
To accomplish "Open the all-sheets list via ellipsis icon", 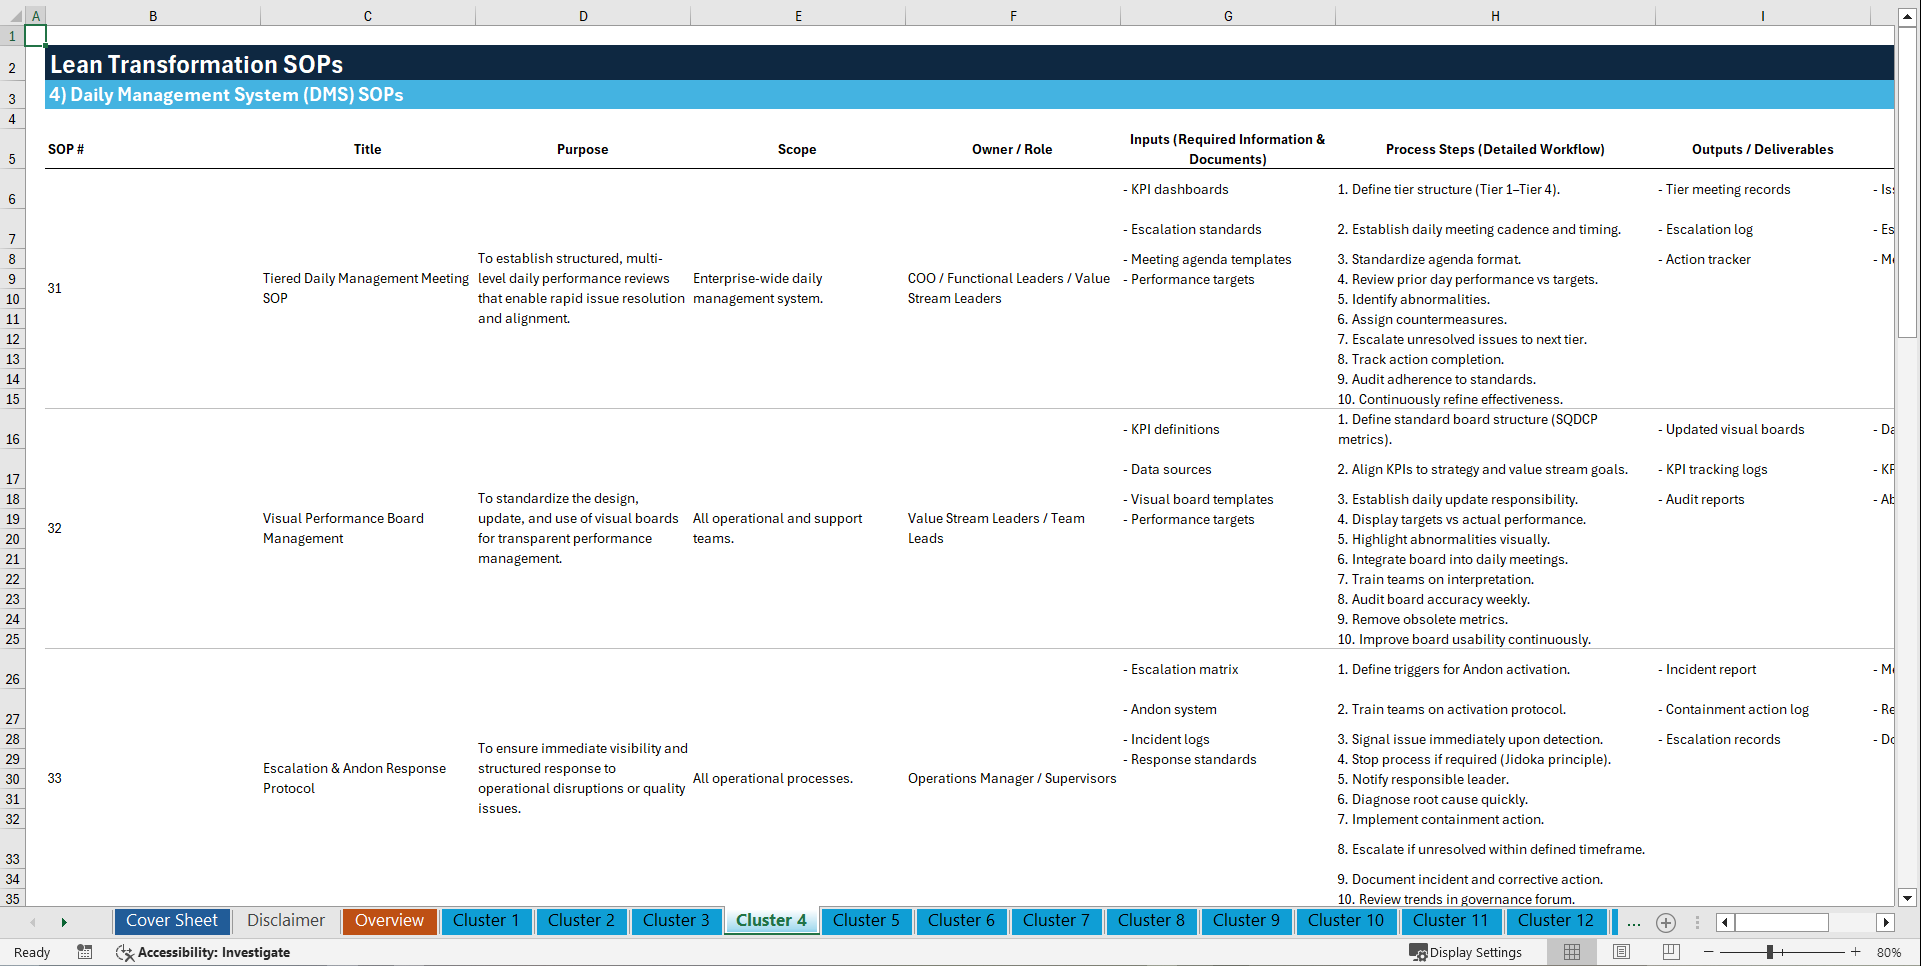I will point(1634,923).
